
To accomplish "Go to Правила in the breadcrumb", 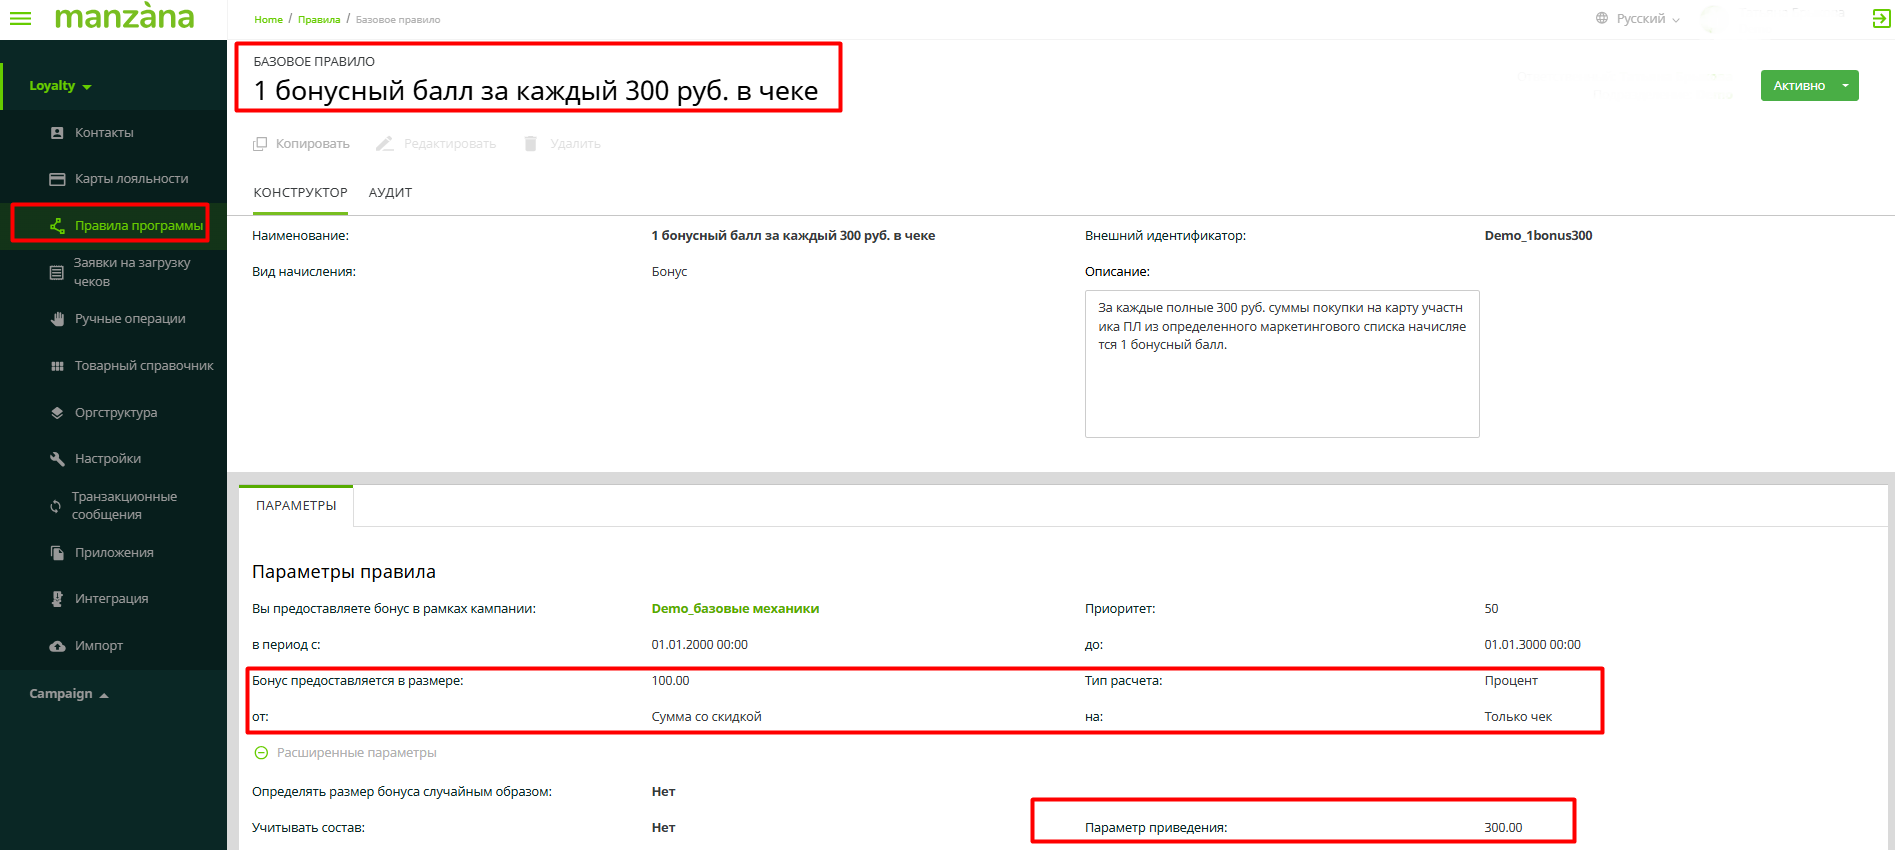I will (319, 20).
